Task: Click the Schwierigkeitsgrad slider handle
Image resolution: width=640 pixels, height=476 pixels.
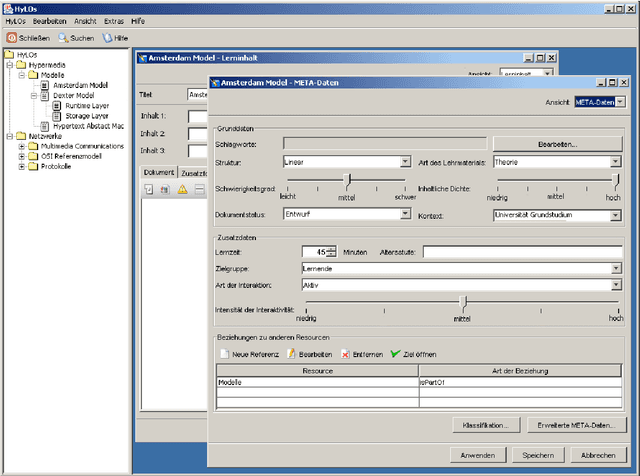Action: (347, 180)
